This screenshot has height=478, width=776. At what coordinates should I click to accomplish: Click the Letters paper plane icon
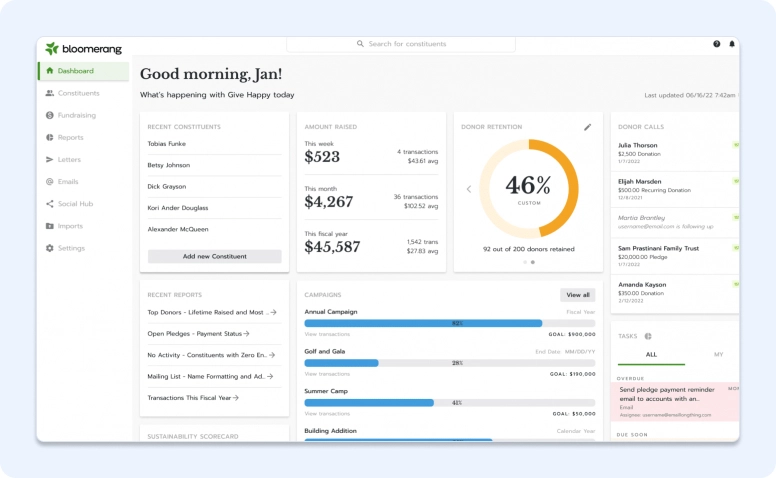point(49,159)
